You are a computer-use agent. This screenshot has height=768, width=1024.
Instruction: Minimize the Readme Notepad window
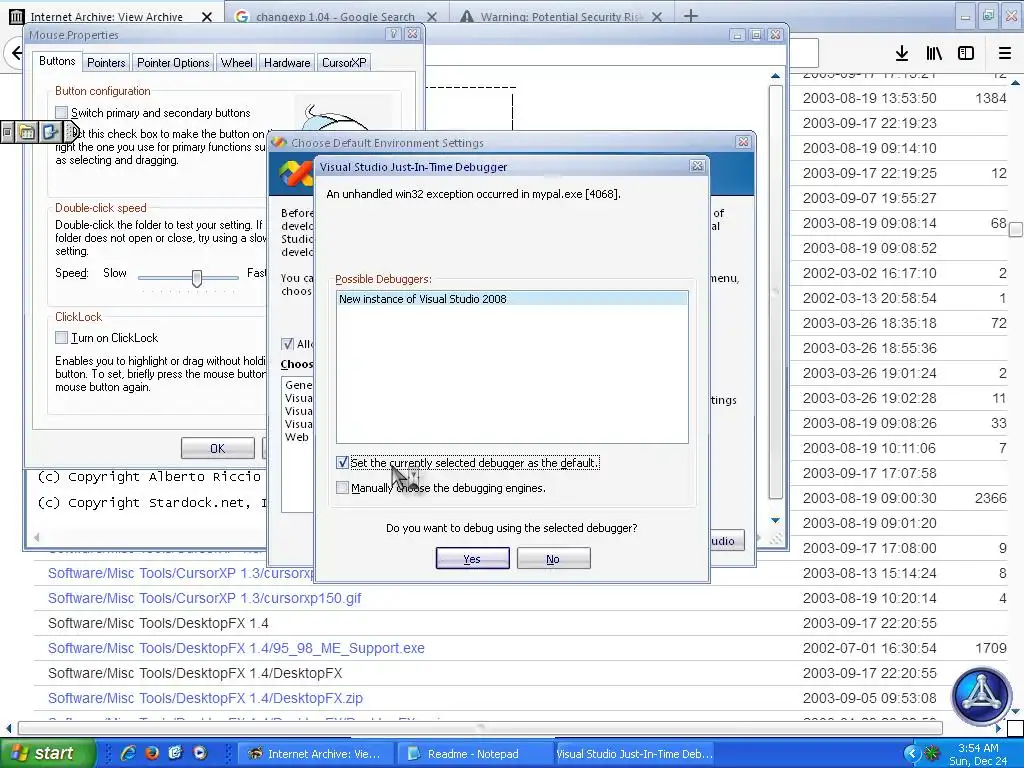click(737, 35)
